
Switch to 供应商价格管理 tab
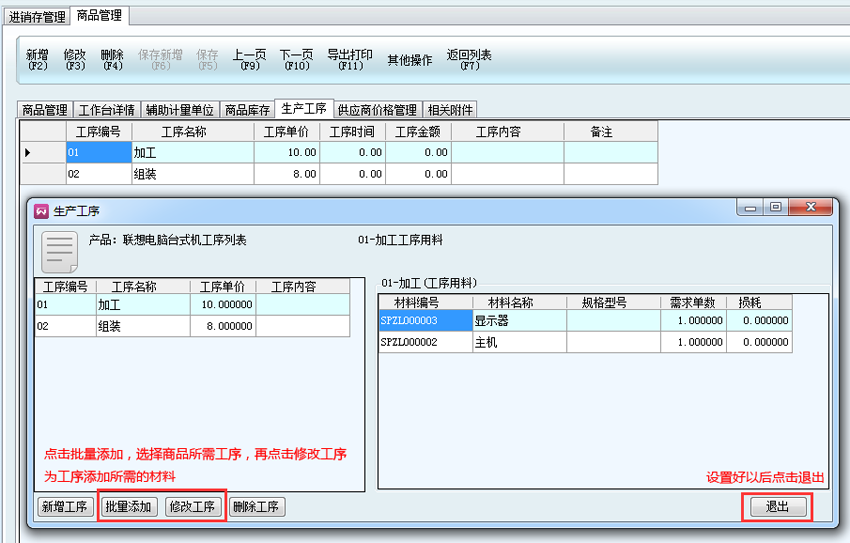coord(377,110)
